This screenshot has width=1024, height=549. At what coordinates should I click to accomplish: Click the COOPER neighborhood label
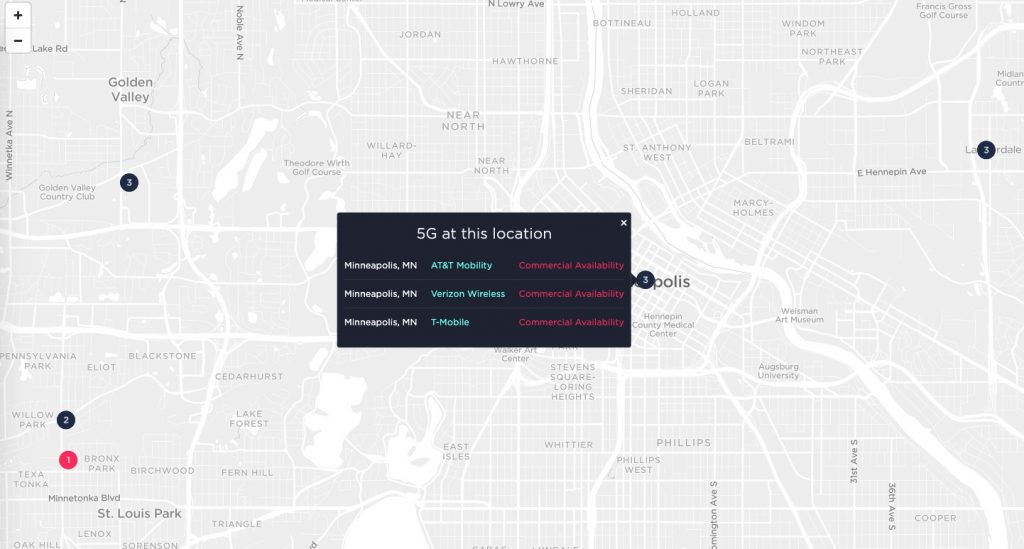click(x=935, y=518)
